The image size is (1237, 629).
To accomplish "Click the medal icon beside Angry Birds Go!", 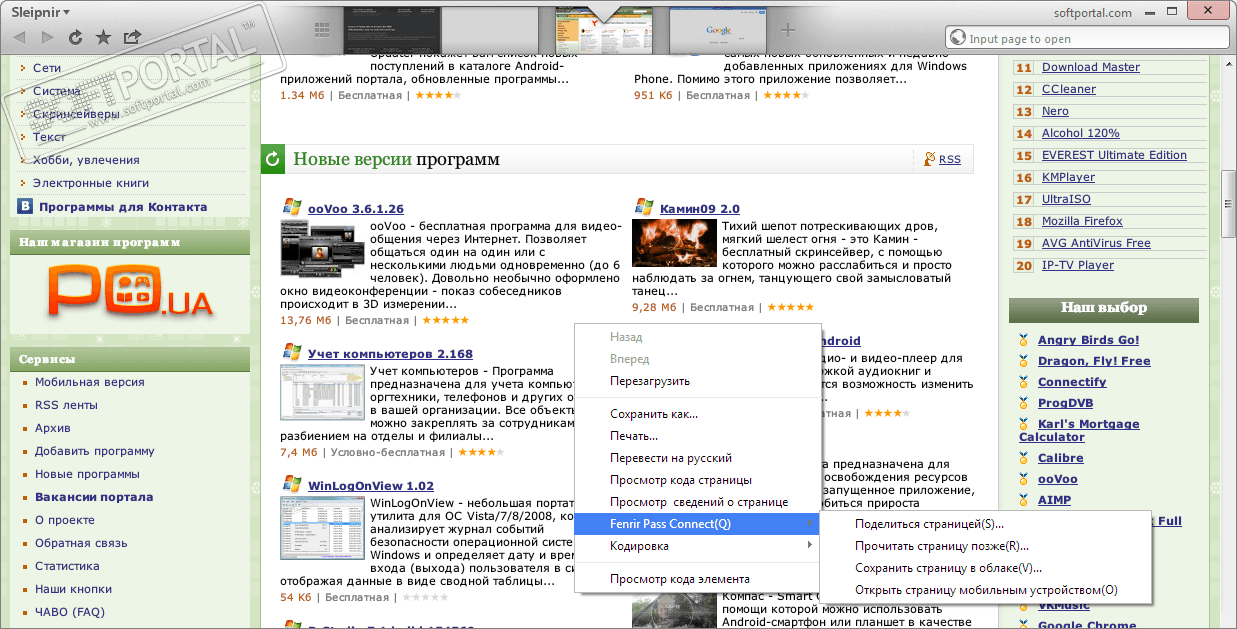I will (1024, 340).
